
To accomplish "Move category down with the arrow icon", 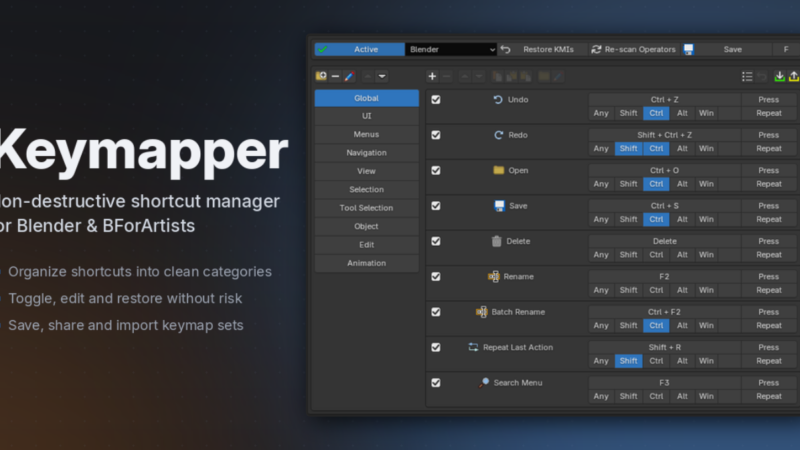I will point(382,76).
